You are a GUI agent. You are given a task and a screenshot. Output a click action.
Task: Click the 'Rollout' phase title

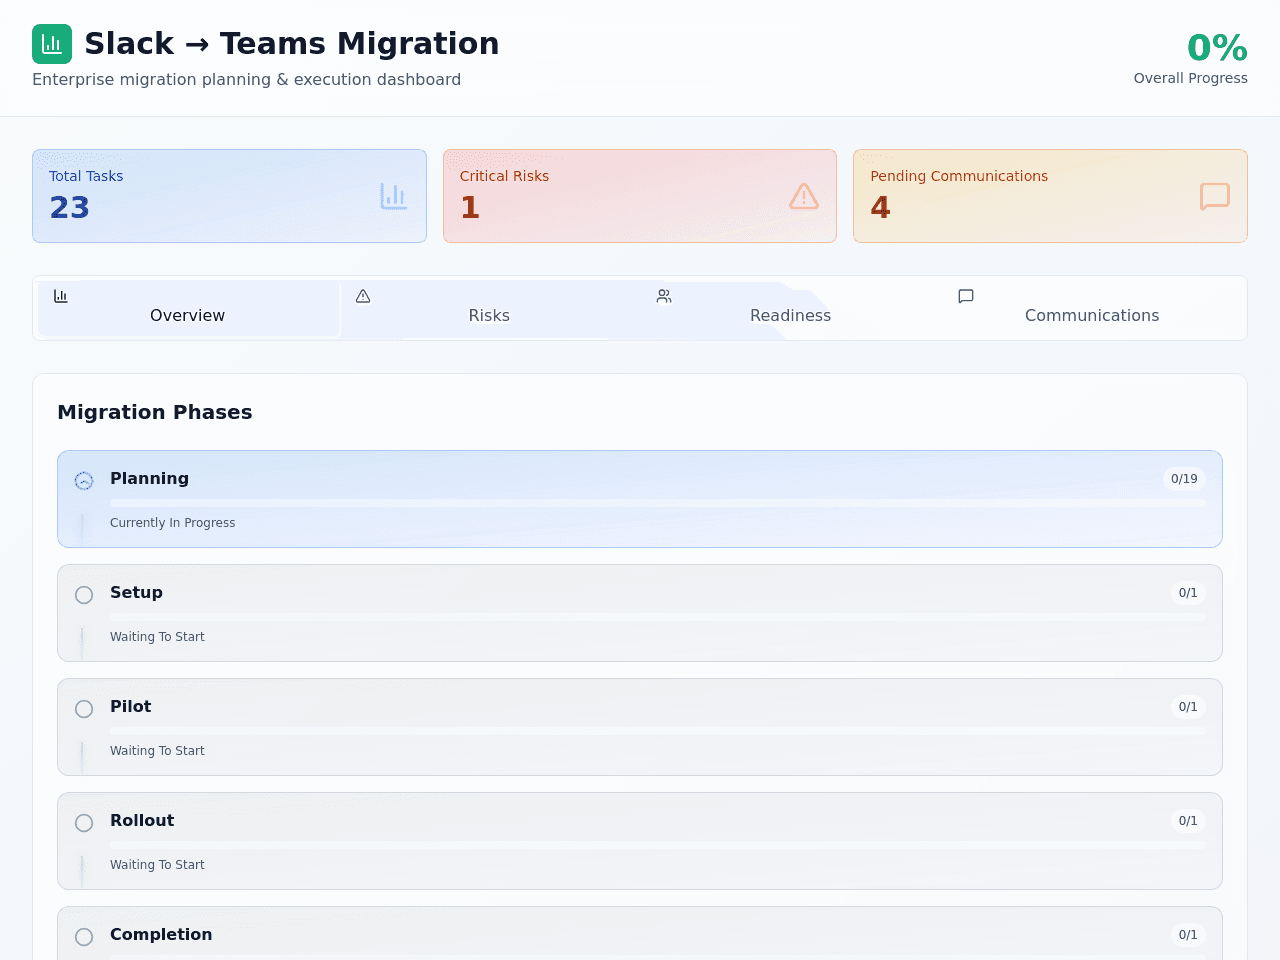point(142,820)
